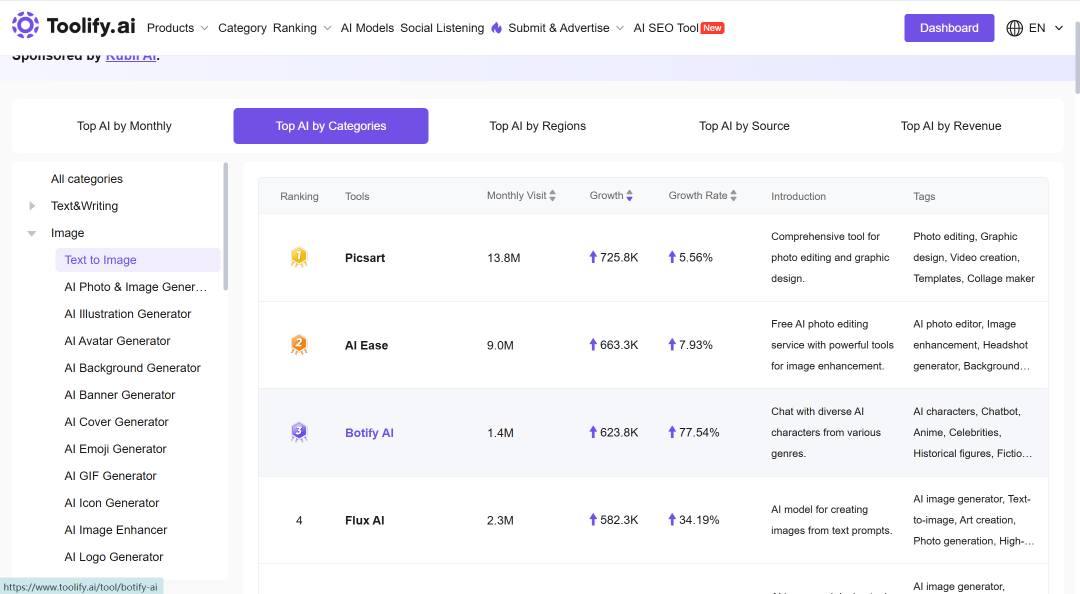
Task: Select AI Logo Generator category
Action: pyautogui.click(x=114, y=557)
